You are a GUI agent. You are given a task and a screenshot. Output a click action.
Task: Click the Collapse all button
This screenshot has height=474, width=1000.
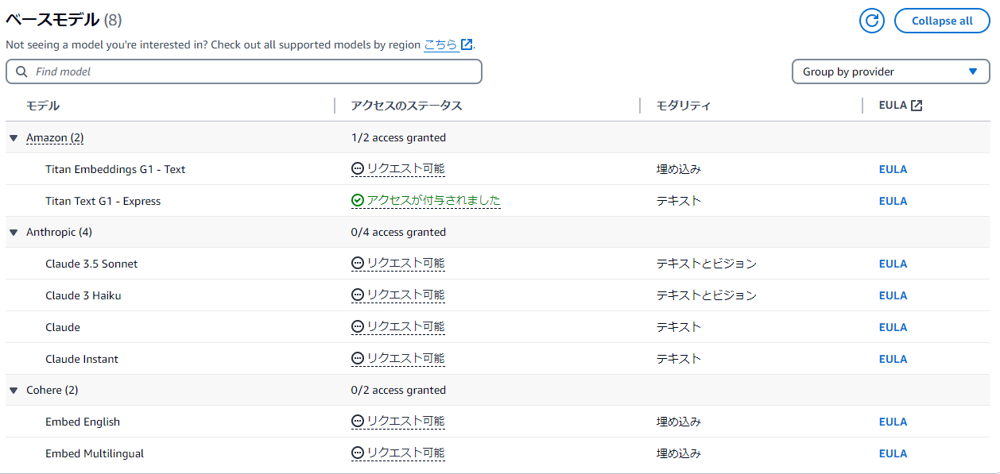tap(942, 20)
